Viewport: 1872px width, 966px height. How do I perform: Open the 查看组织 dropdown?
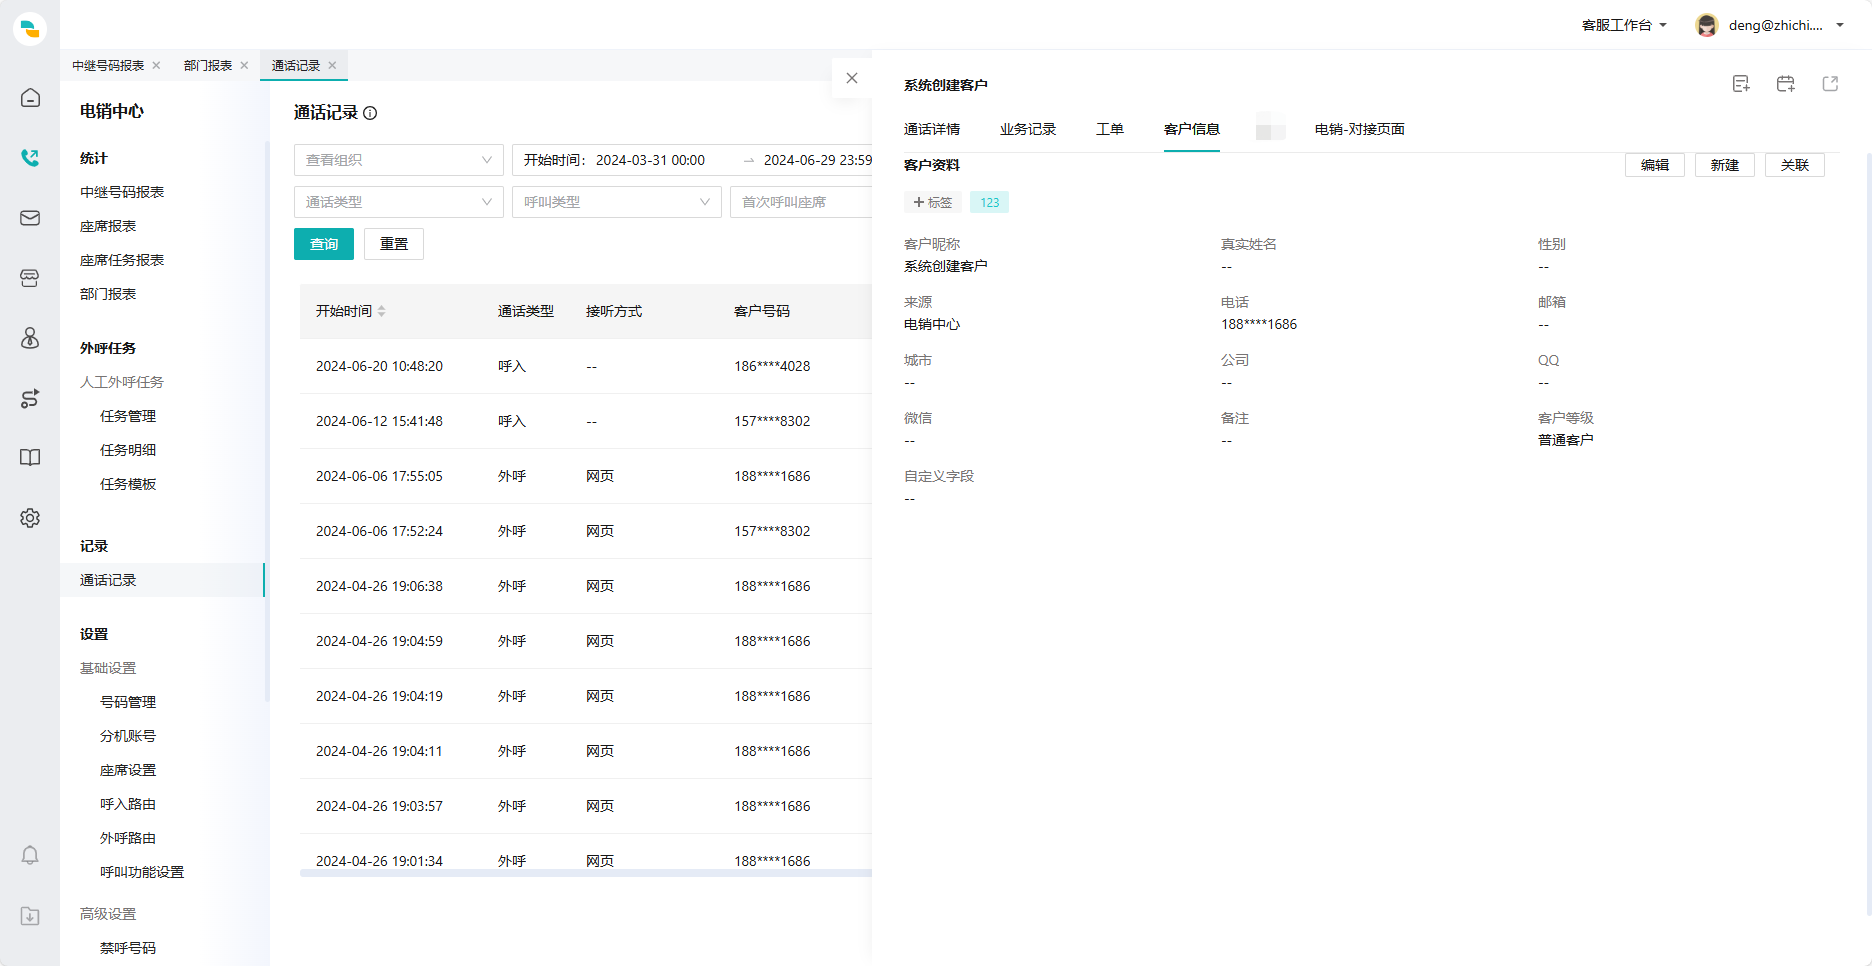(399, 160)
